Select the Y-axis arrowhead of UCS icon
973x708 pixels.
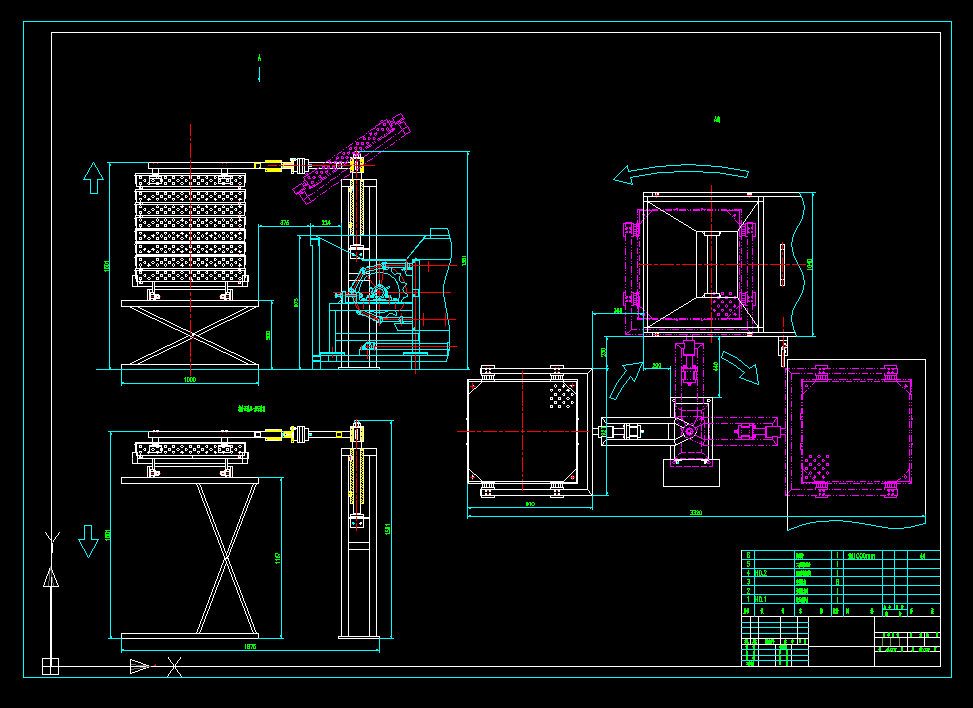coord(51,578)
